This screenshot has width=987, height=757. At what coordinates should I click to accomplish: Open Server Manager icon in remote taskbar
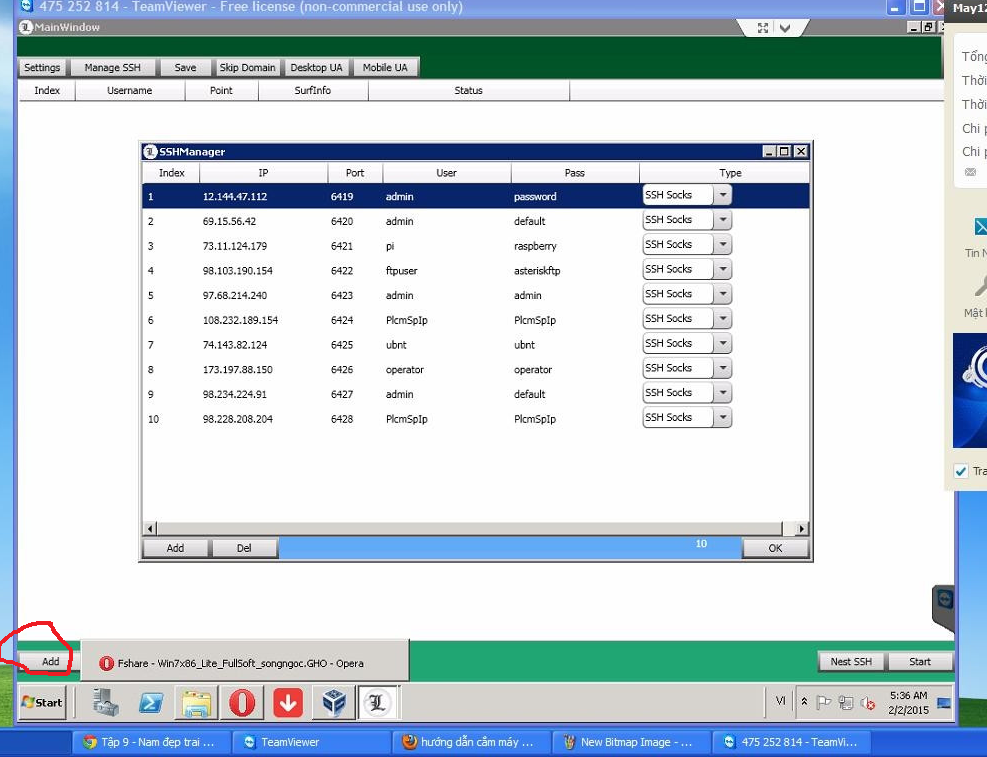106,703
